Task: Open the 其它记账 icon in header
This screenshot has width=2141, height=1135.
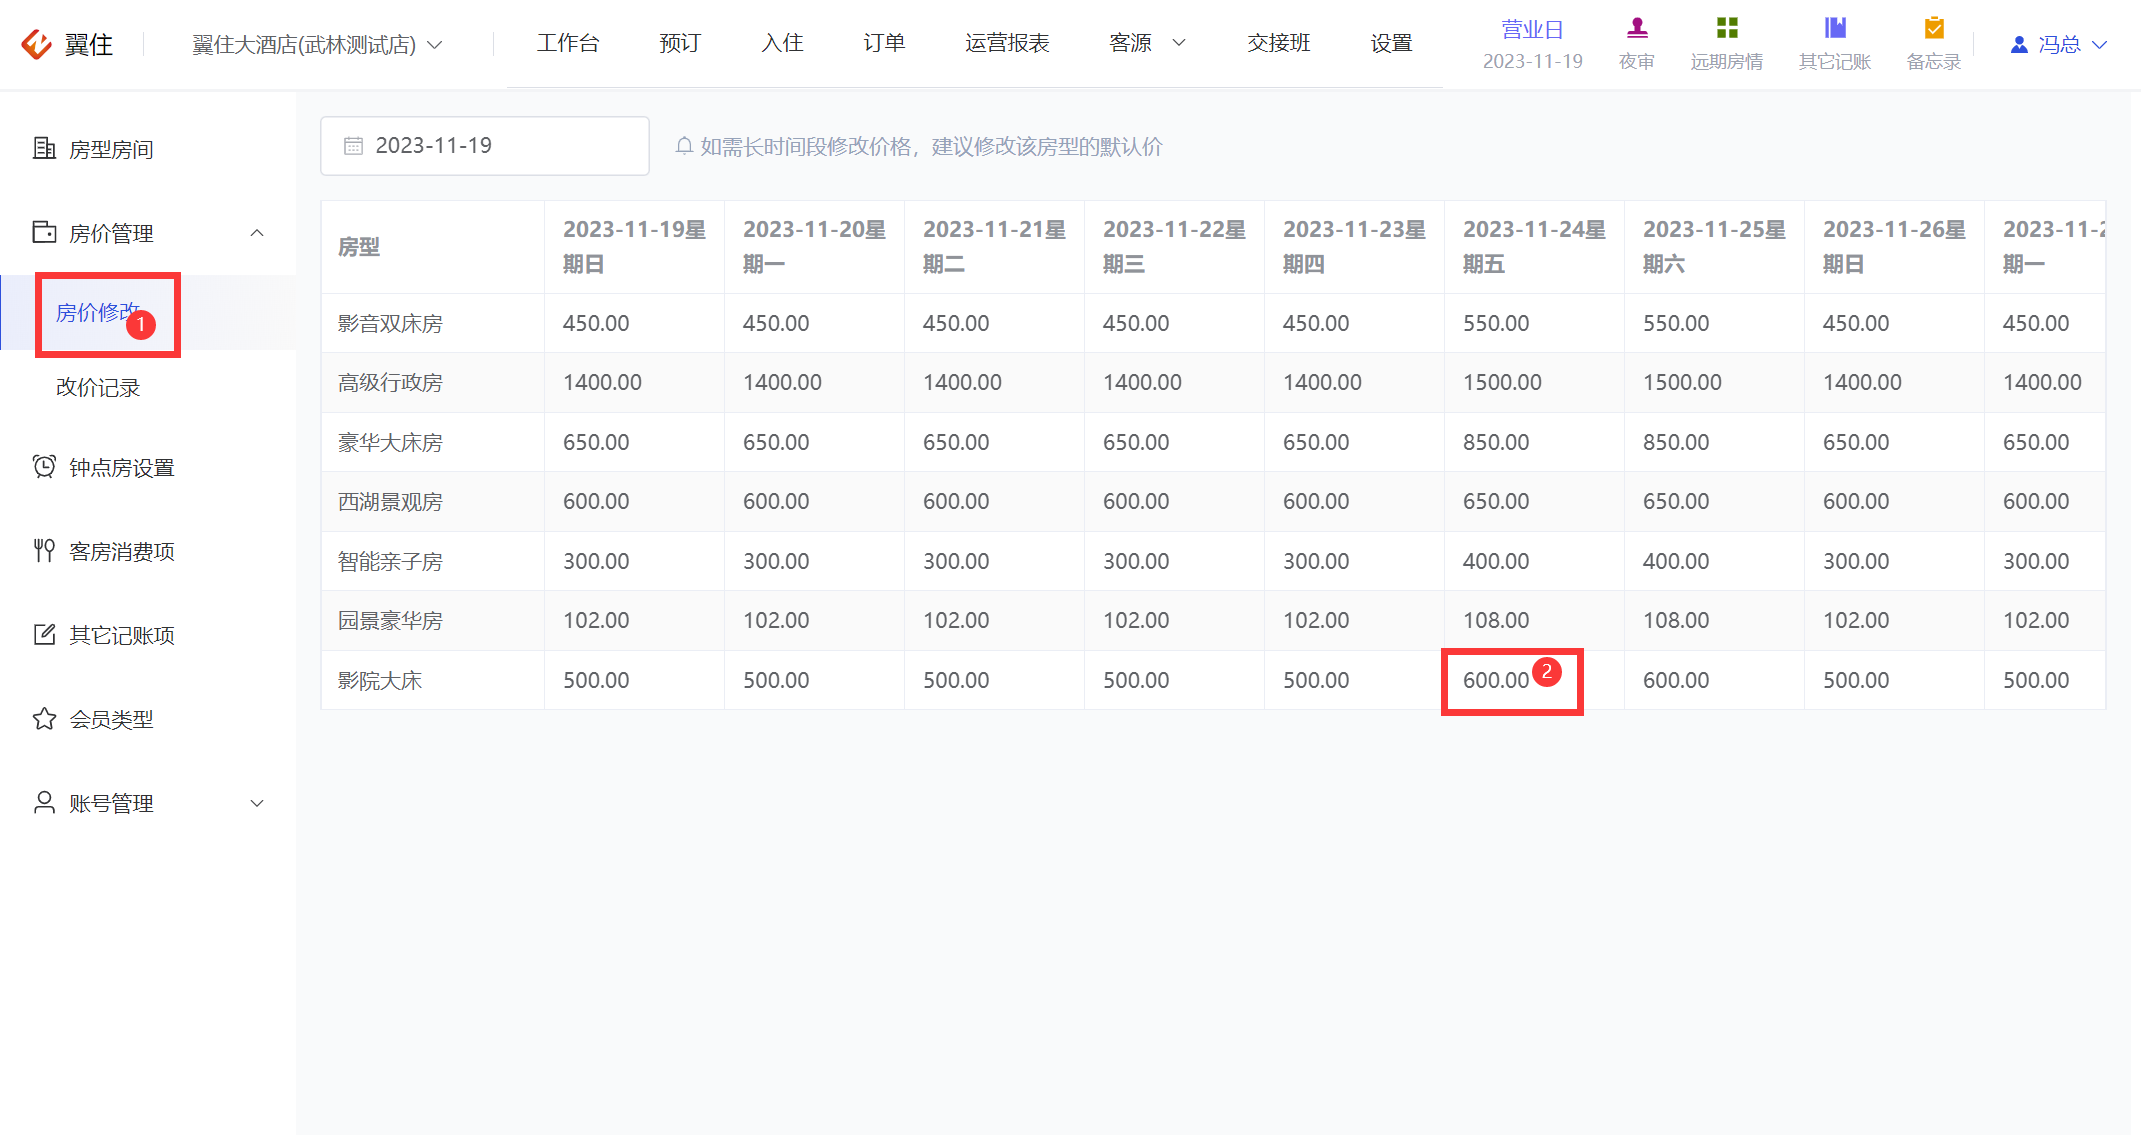Action: (x=1835, y=28)
